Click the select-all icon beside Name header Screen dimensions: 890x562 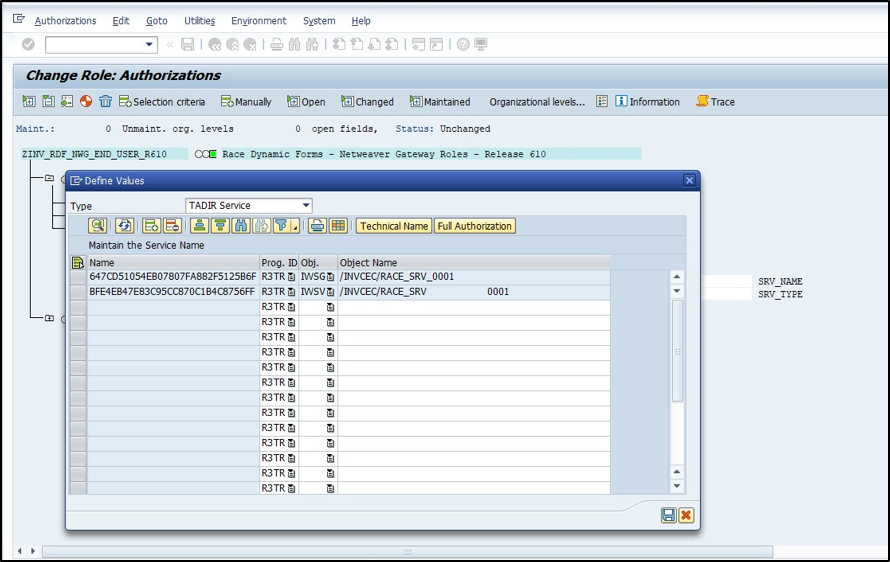(78, 263)
